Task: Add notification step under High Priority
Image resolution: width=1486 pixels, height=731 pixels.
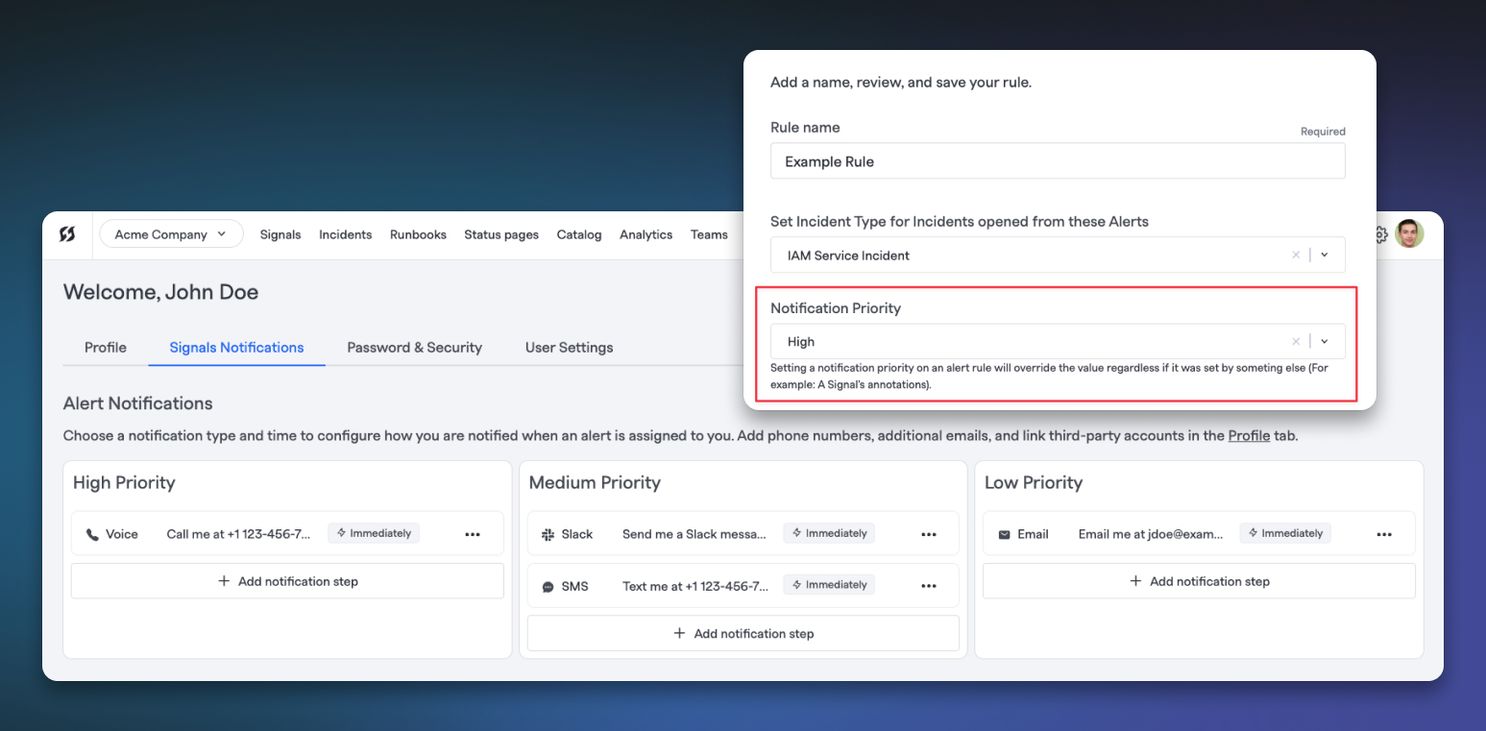Action: tap(287, 581)
